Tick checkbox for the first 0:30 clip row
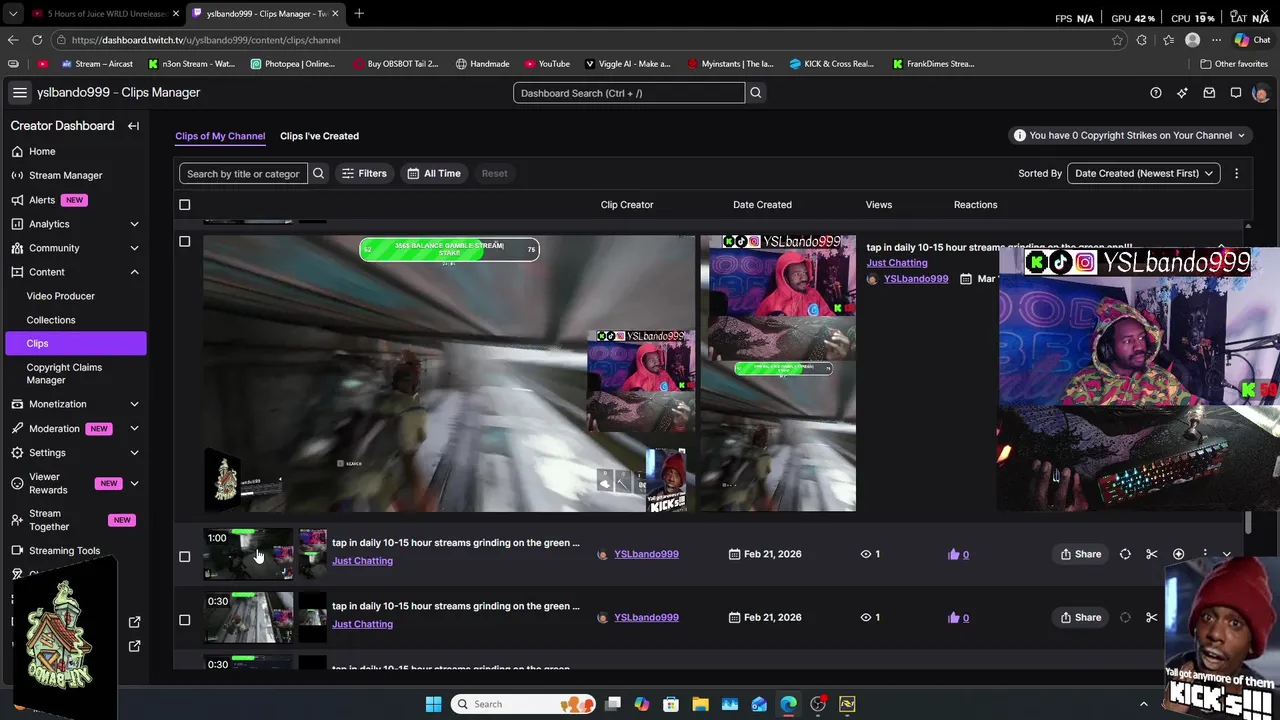This screenshot has height=720, width=1280. pos(184,620)
